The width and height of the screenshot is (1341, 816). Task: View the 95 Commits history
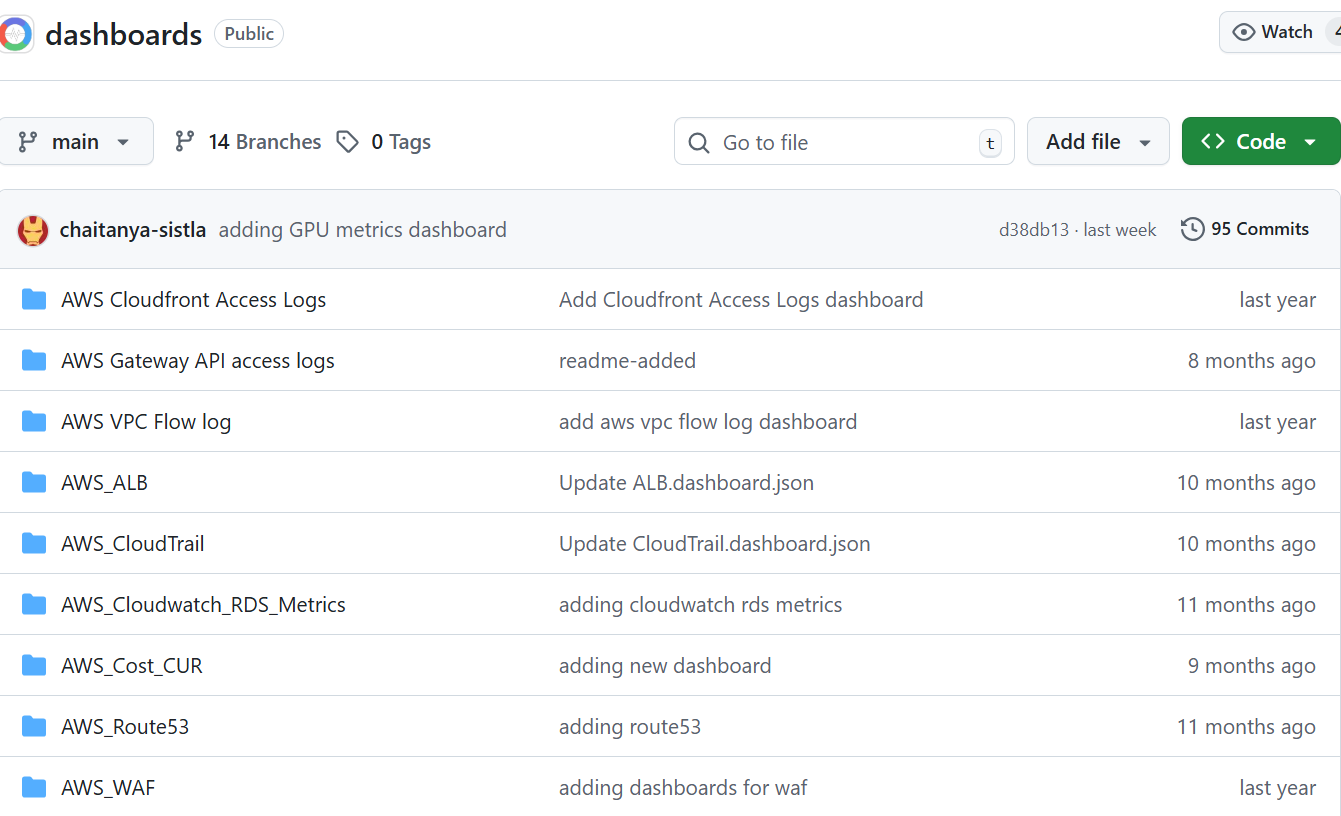click(x=1260, y=230)
